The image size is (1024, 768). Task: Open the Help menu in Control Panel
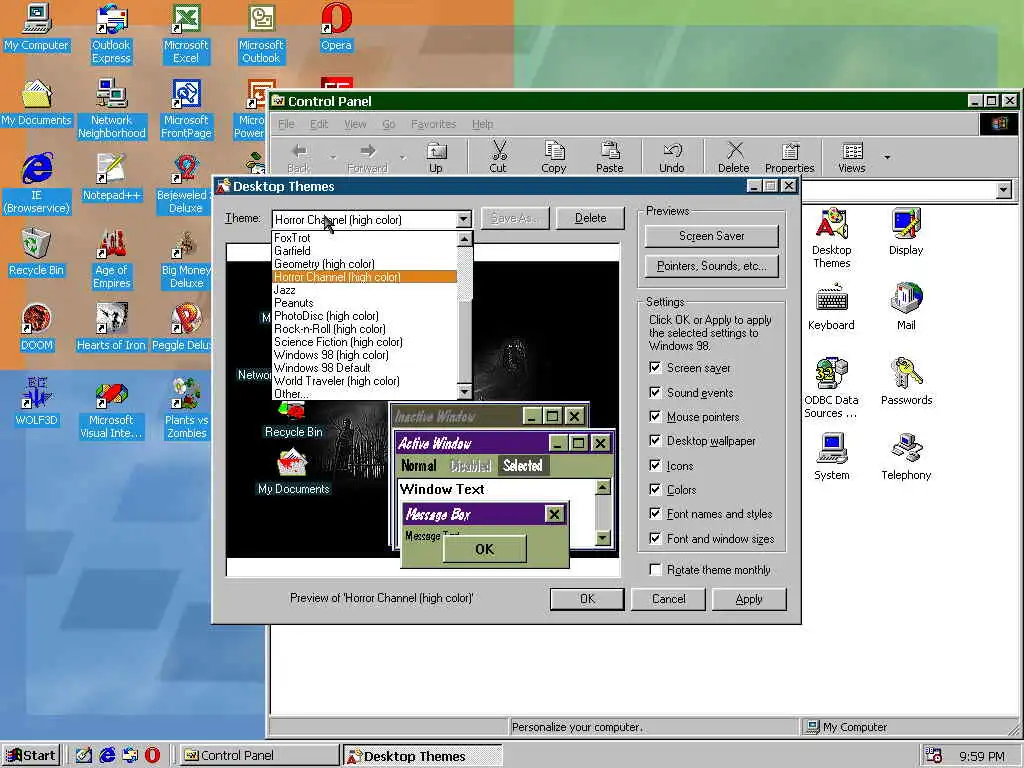coord(483,124)
